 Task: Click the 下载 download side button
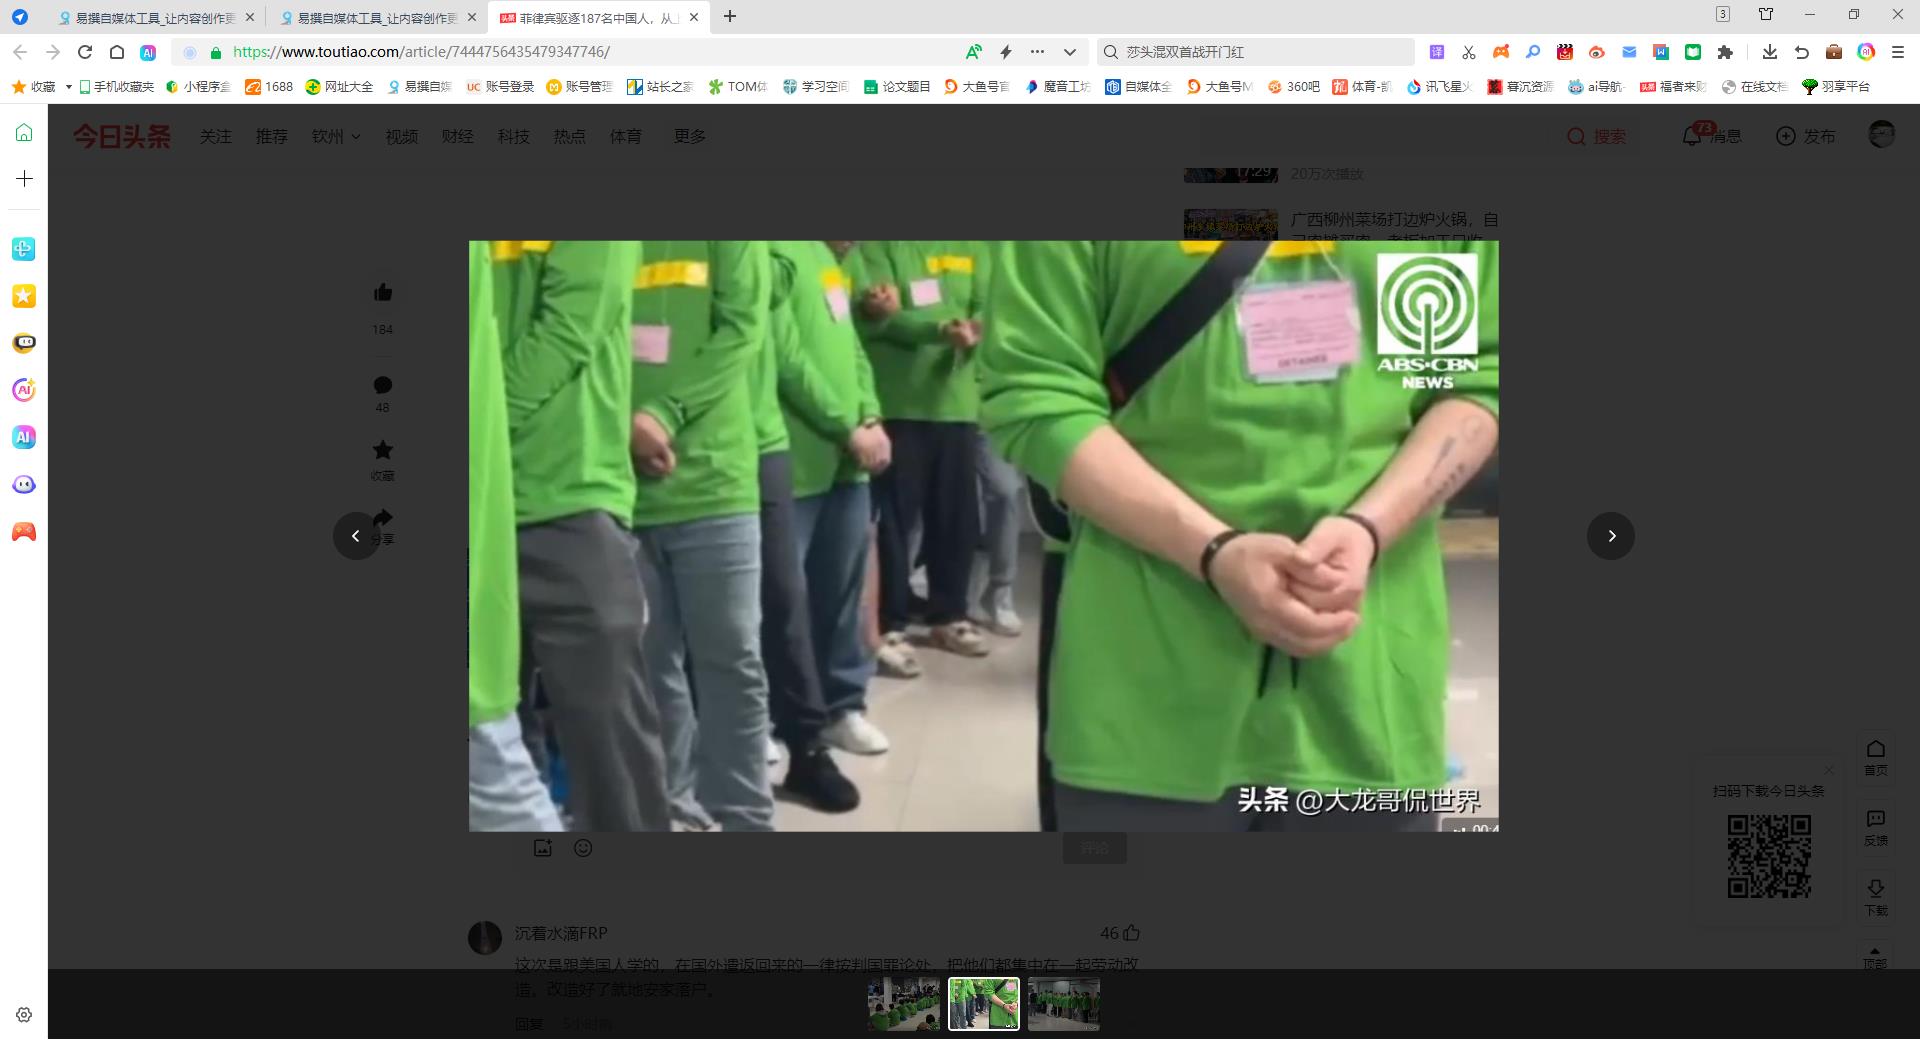[x=1876, y=898]
